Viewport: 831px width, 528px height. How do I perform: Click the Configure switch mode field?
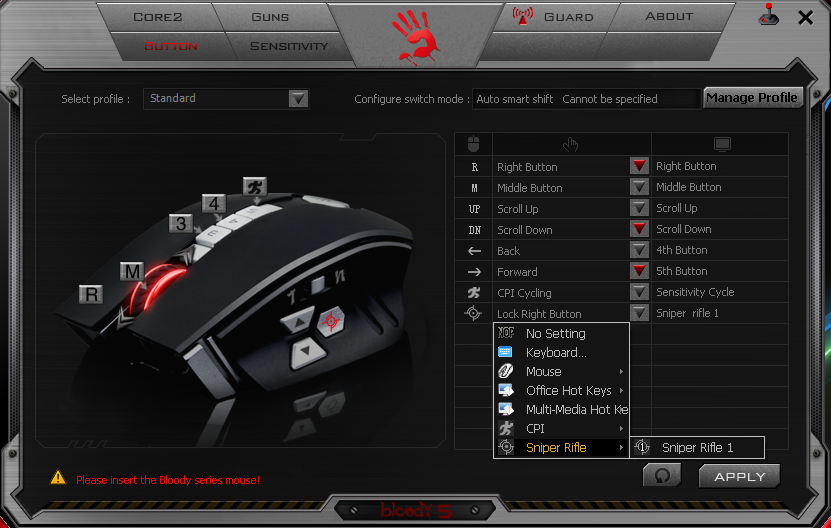tap(587, 99)
